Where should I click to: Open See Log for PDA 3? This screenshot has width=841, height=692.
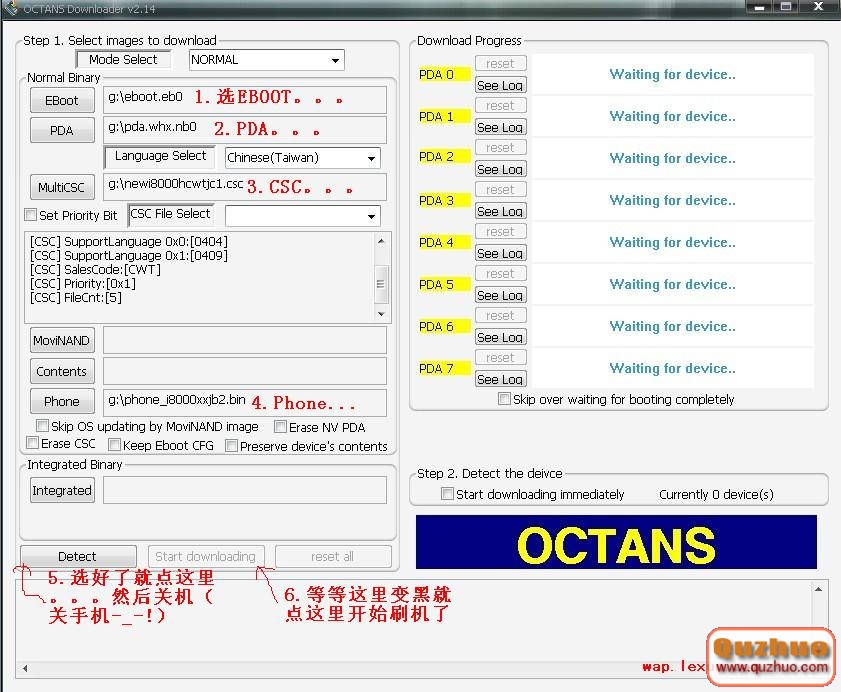tap(500, 211)
